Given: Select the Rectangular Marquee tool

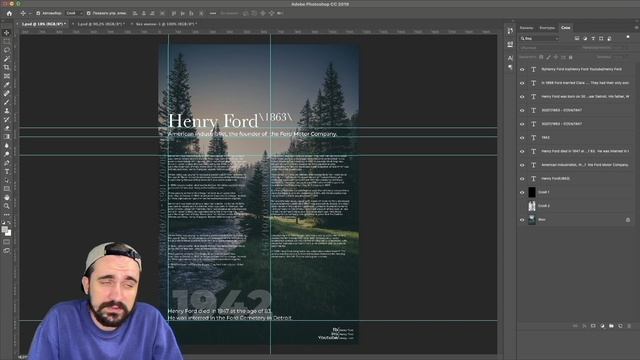Looking at the screenshot, I should [x=7, y=41].
